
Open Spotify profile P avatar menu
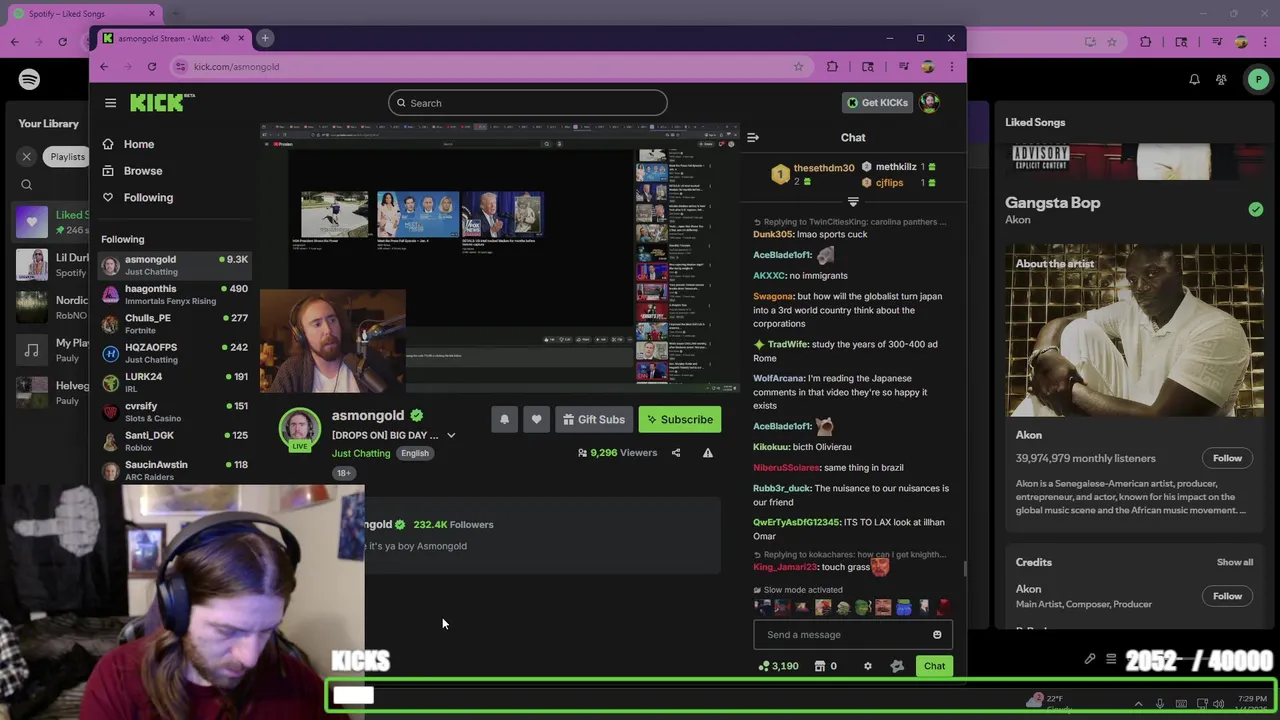[1258, 80]
